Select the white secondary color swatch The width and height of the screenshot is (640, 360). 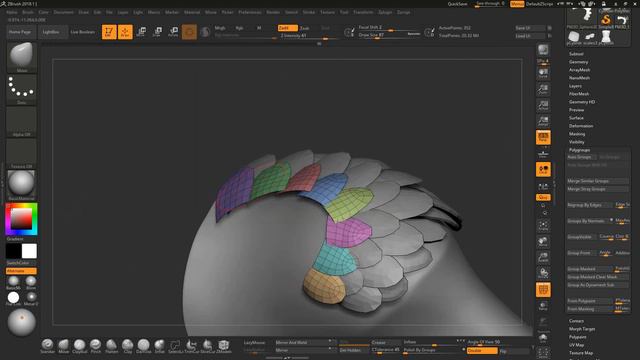(29, 251)
